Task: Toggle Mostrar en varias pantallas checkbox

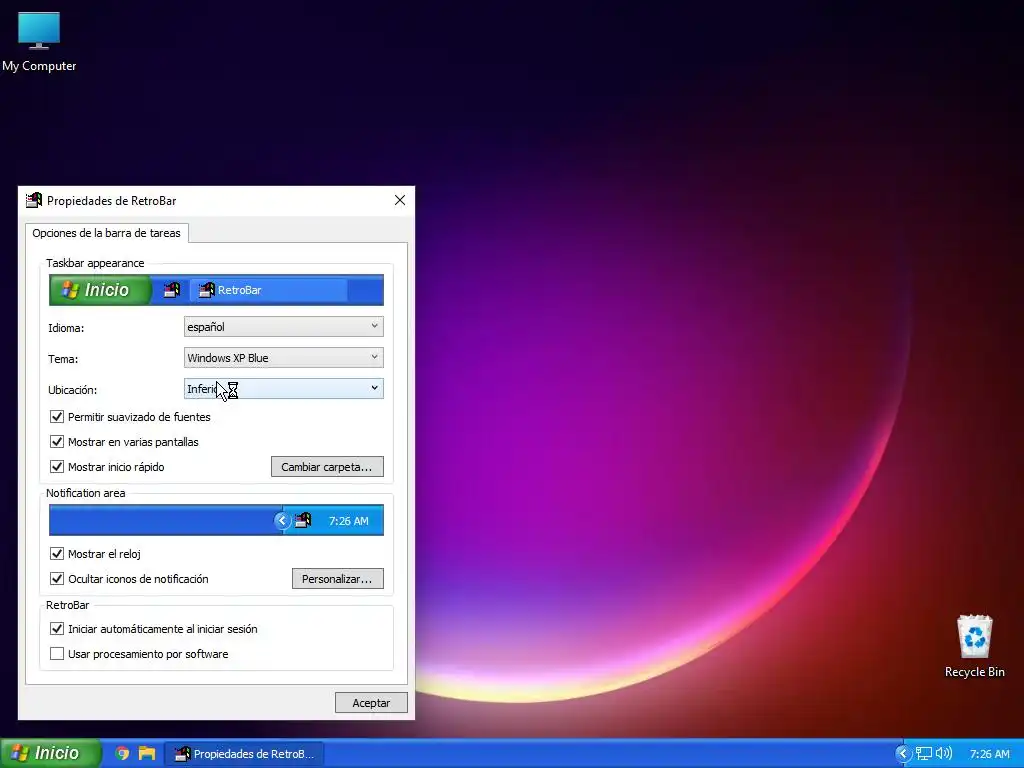Action: click(57, 441)
